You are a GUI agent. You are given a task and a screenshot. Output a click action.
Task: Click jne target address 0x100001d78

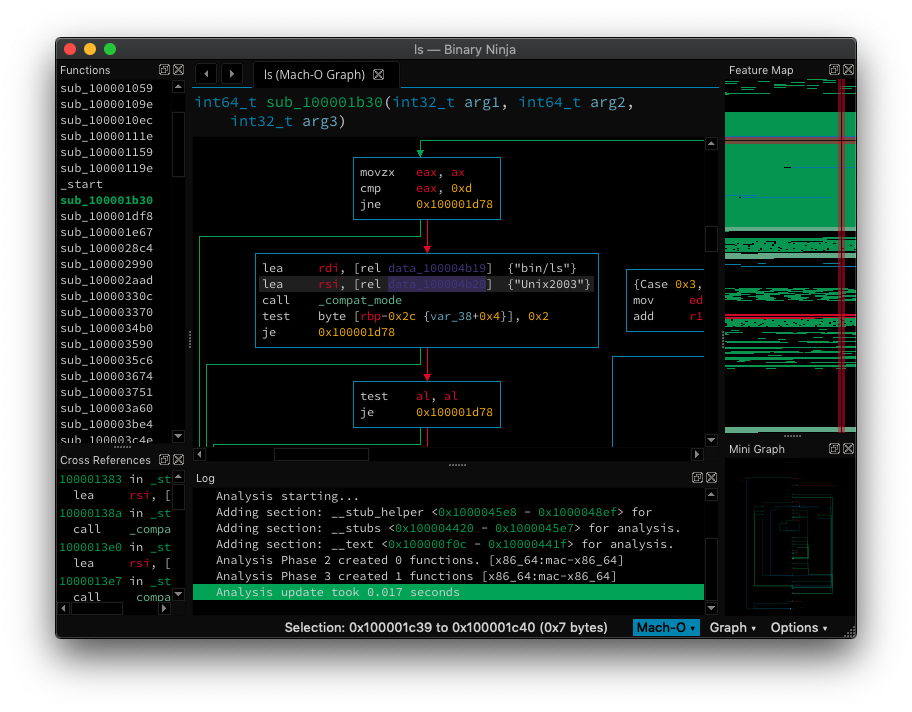click(457, 204)
